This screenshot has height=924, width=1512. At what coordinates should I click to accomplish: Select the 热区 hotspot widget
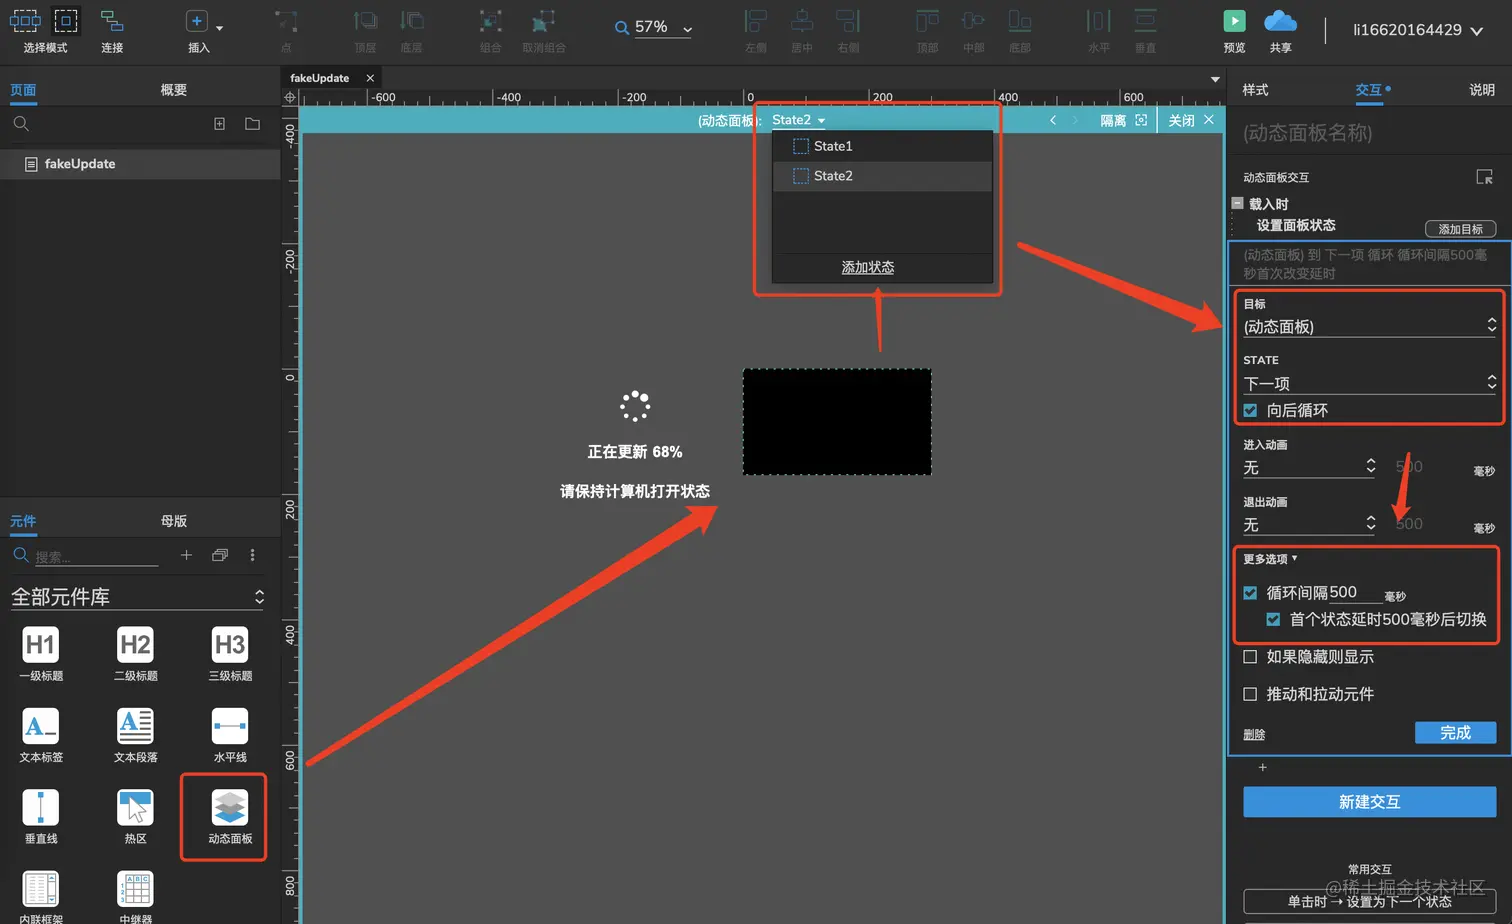coord(135,816)
